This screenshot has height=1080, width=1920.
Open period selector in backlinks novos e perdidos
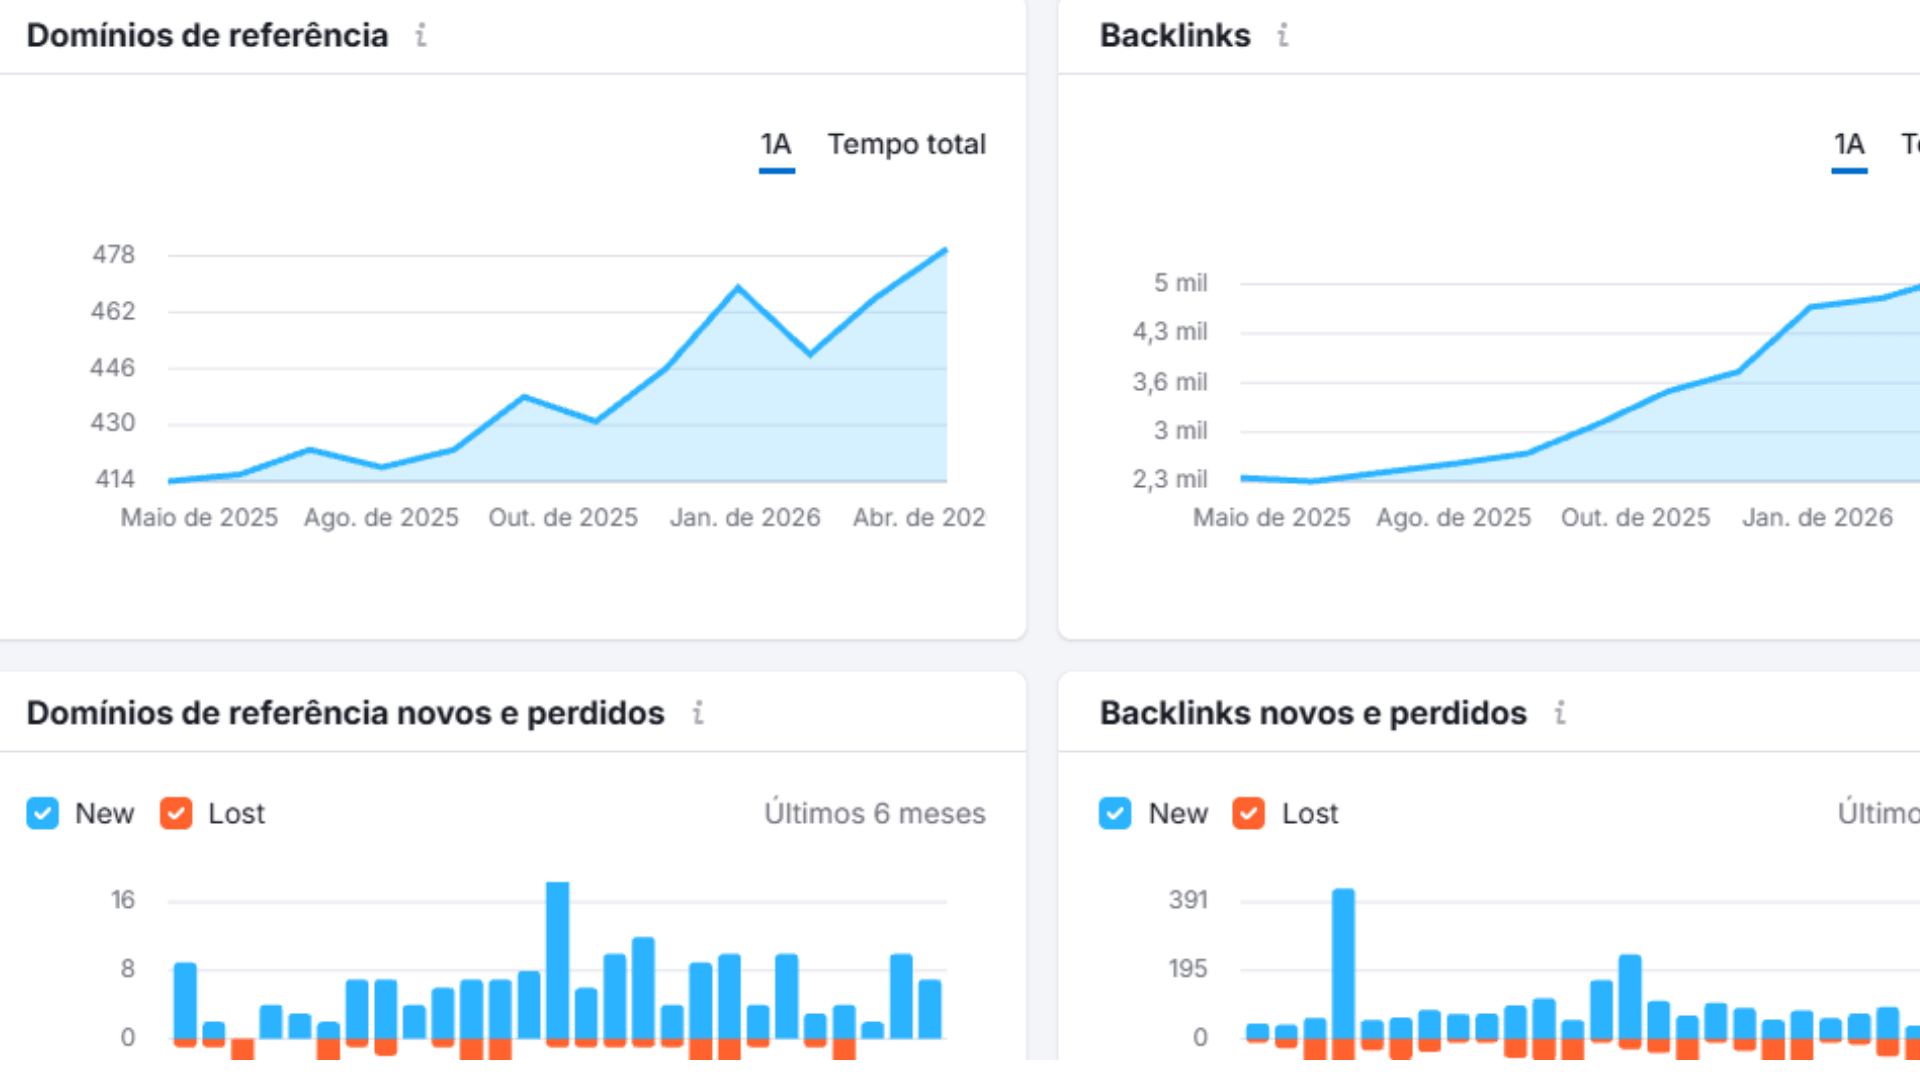point(1878,813)
